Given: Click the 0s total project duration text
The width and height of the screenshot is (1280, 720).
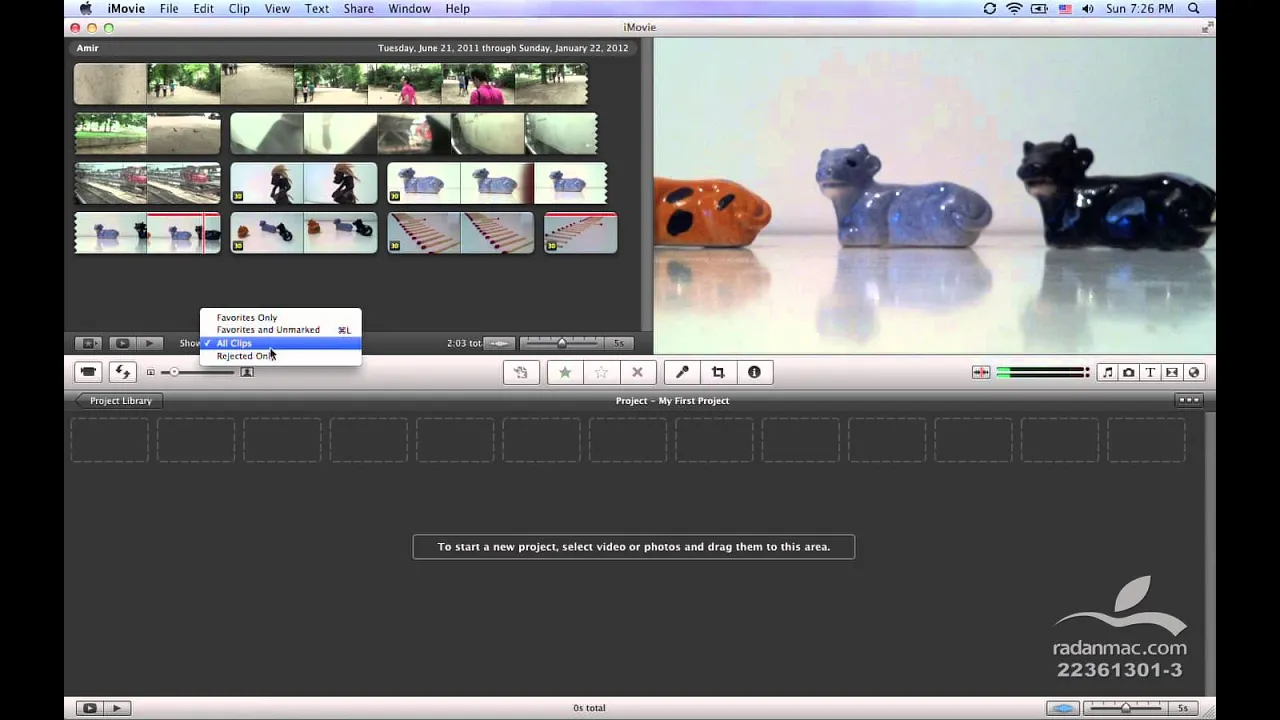Looking at the screenshot, I should pos(589,708).
